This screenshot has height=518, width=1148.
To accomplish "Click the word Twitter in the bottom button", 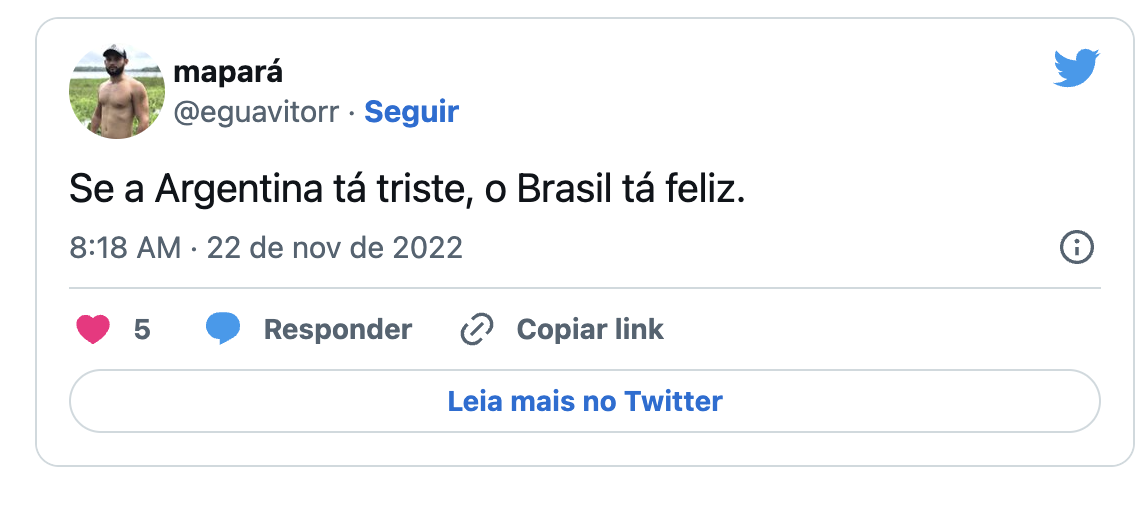I will (x=673, y=401).
